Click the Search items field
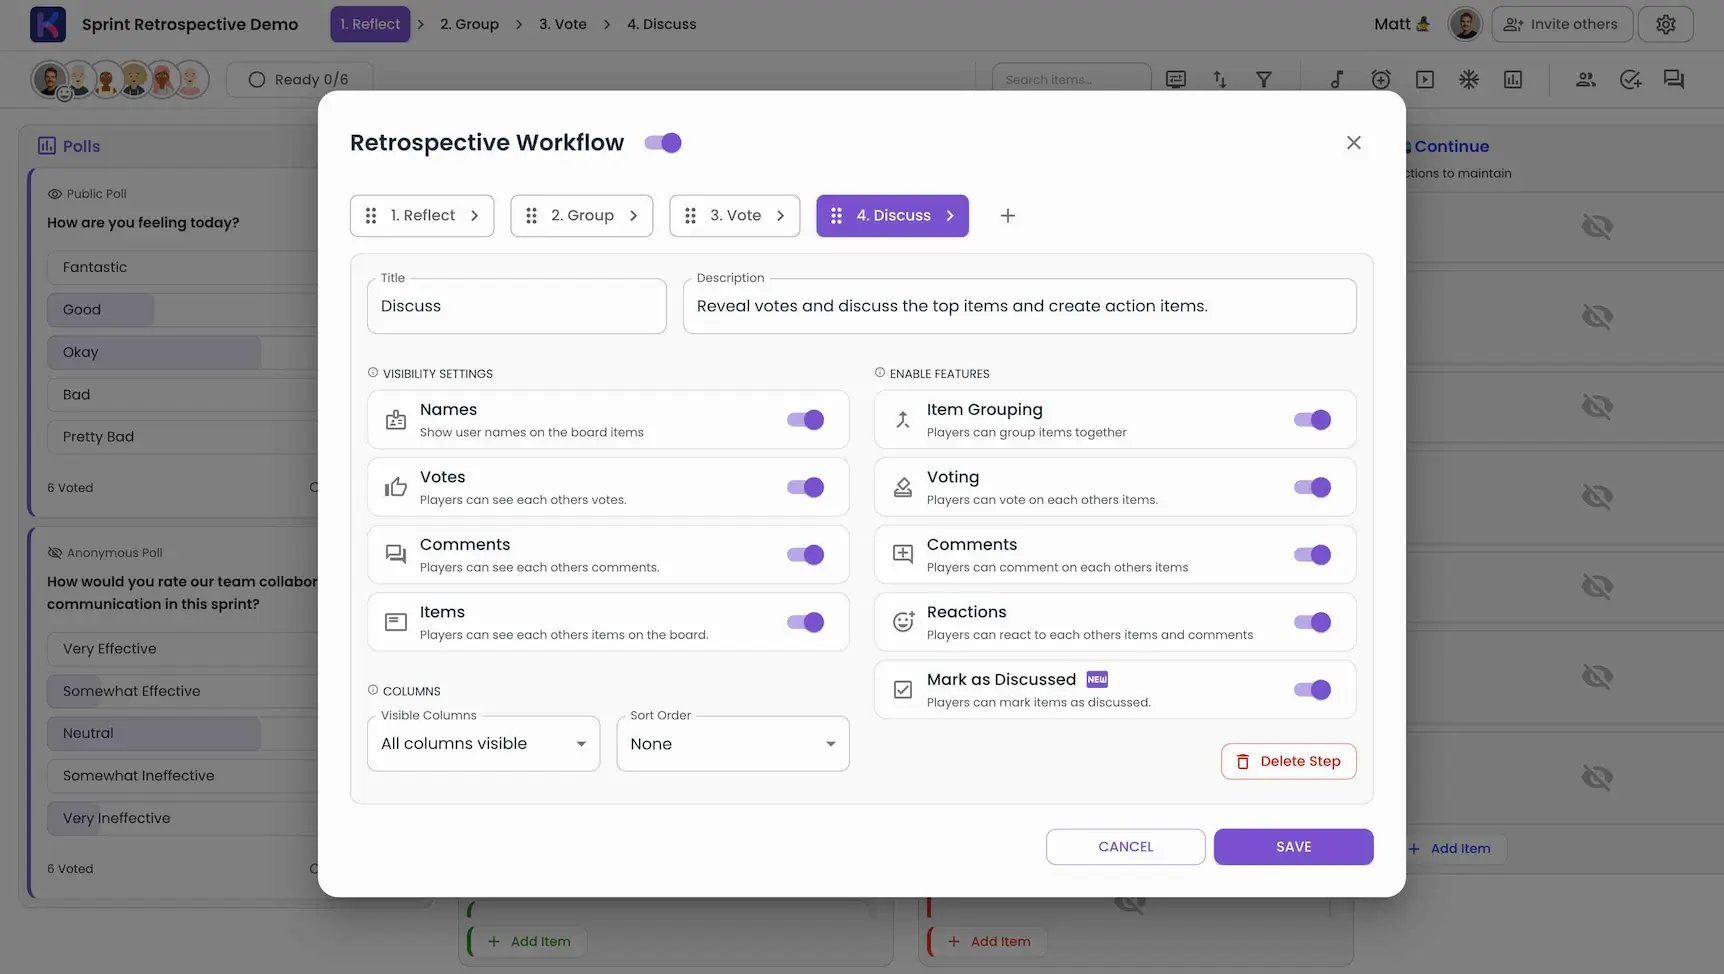 point(1072,79)
